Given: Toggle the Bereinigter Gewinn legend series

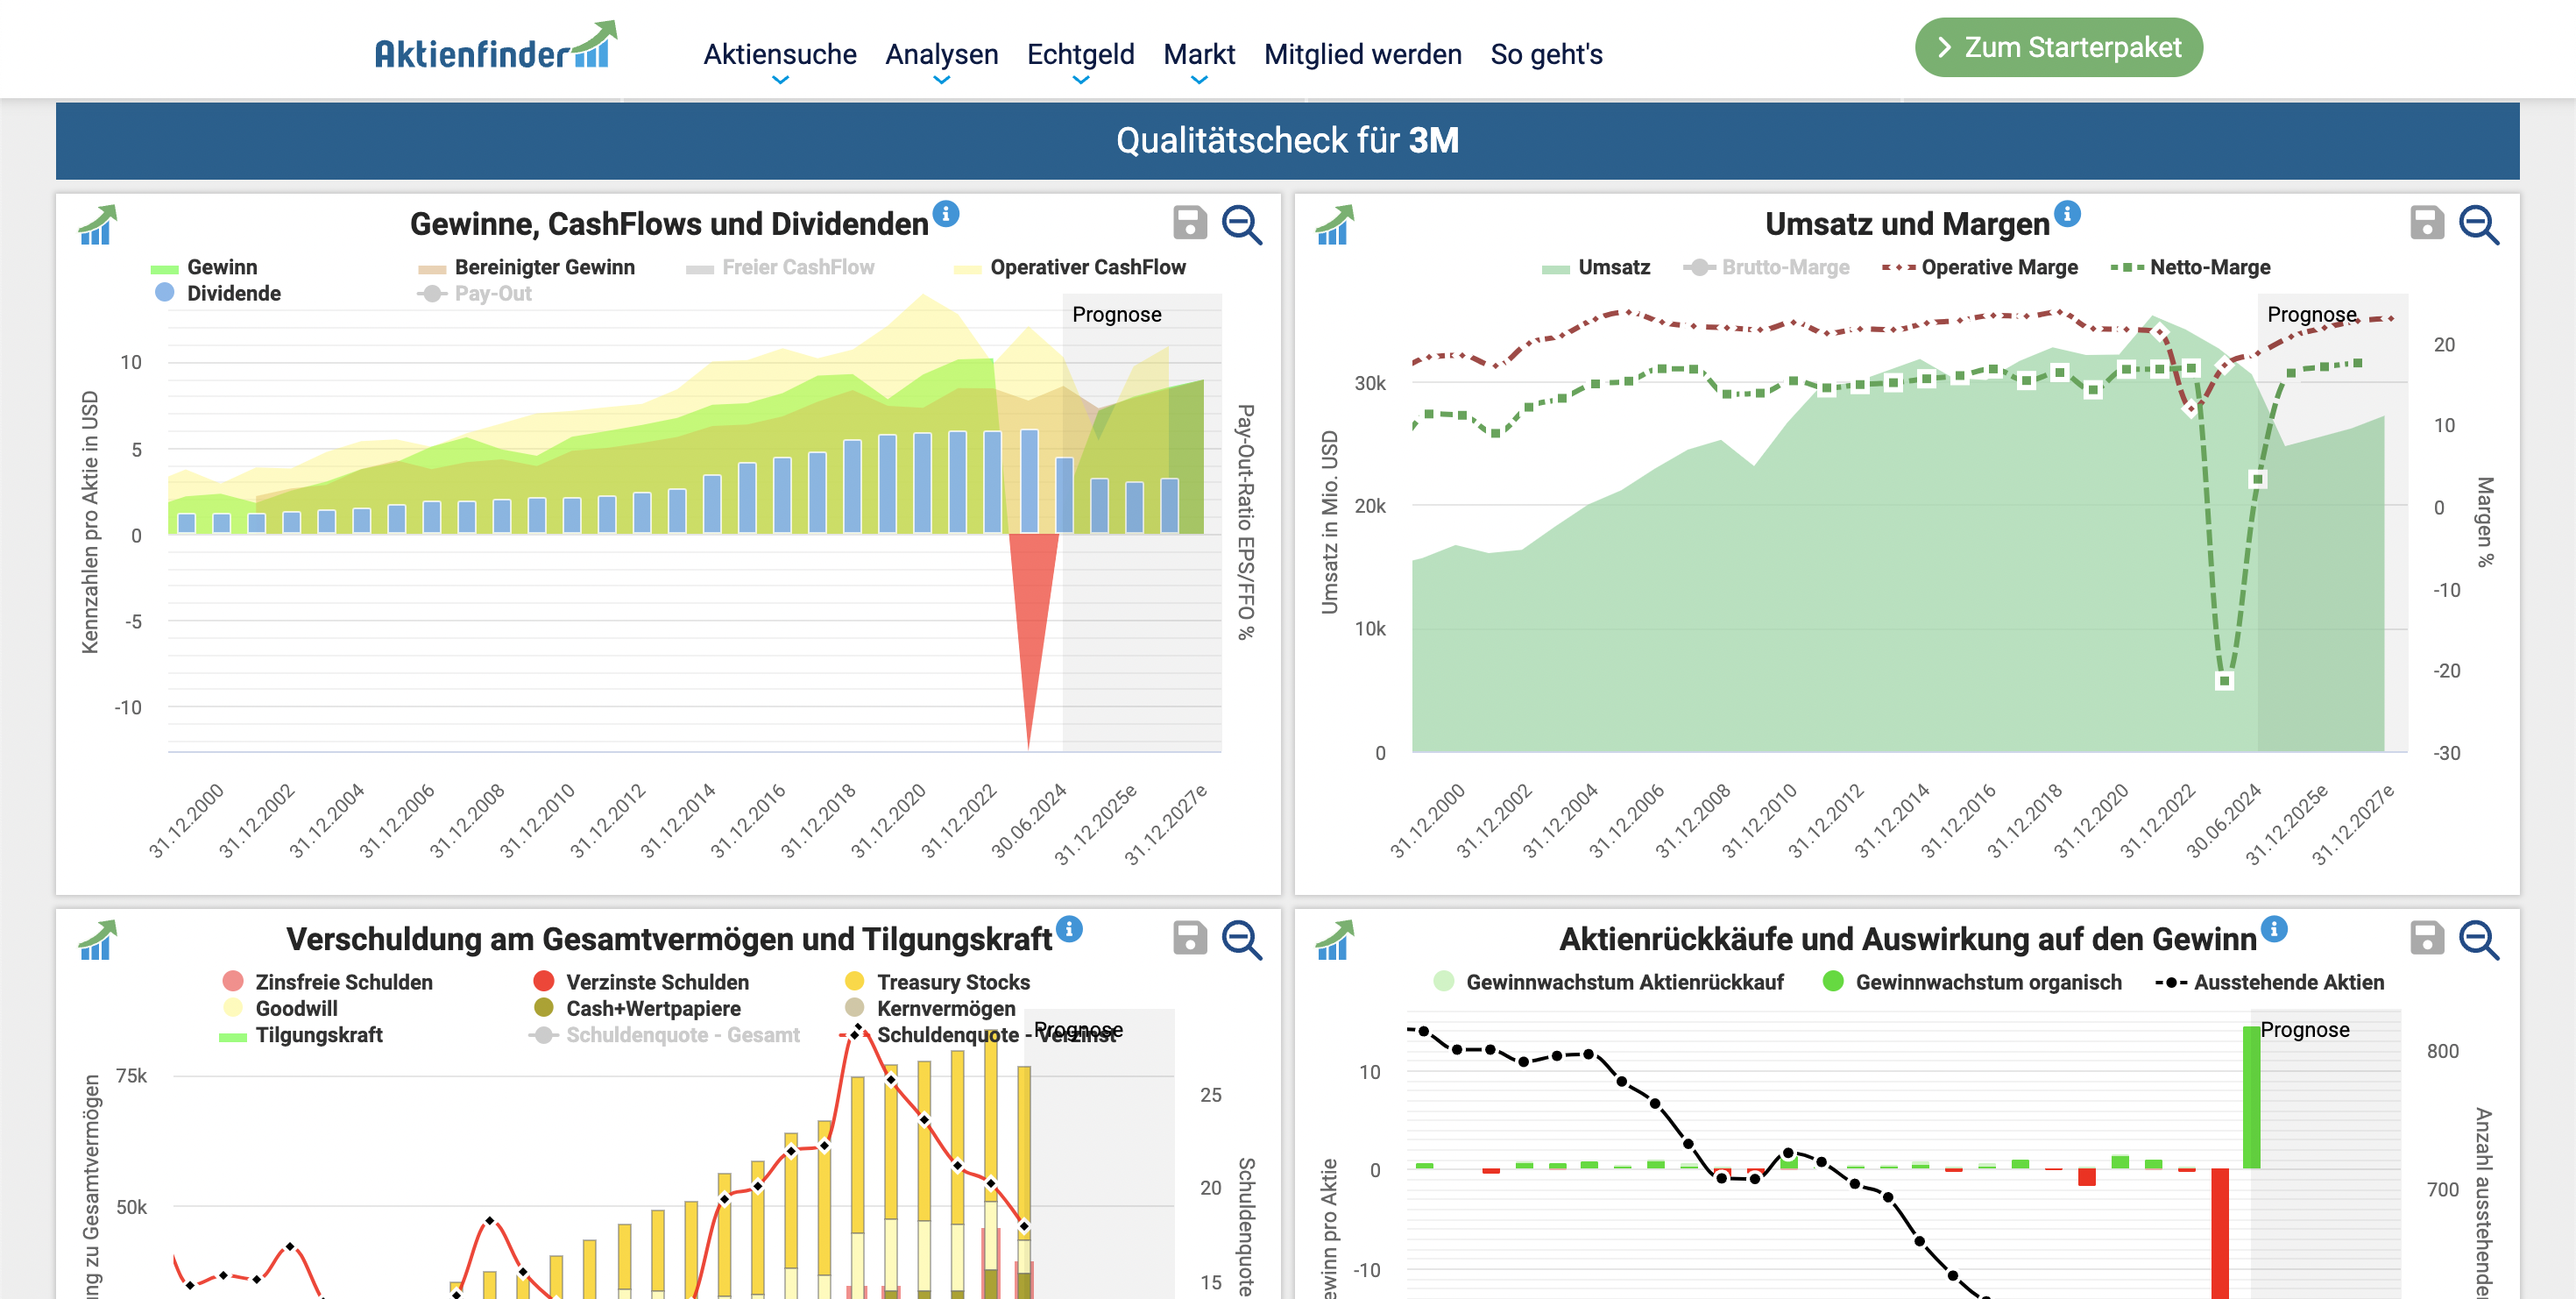Looking at the screenshot, I should (x=526, y=267).
